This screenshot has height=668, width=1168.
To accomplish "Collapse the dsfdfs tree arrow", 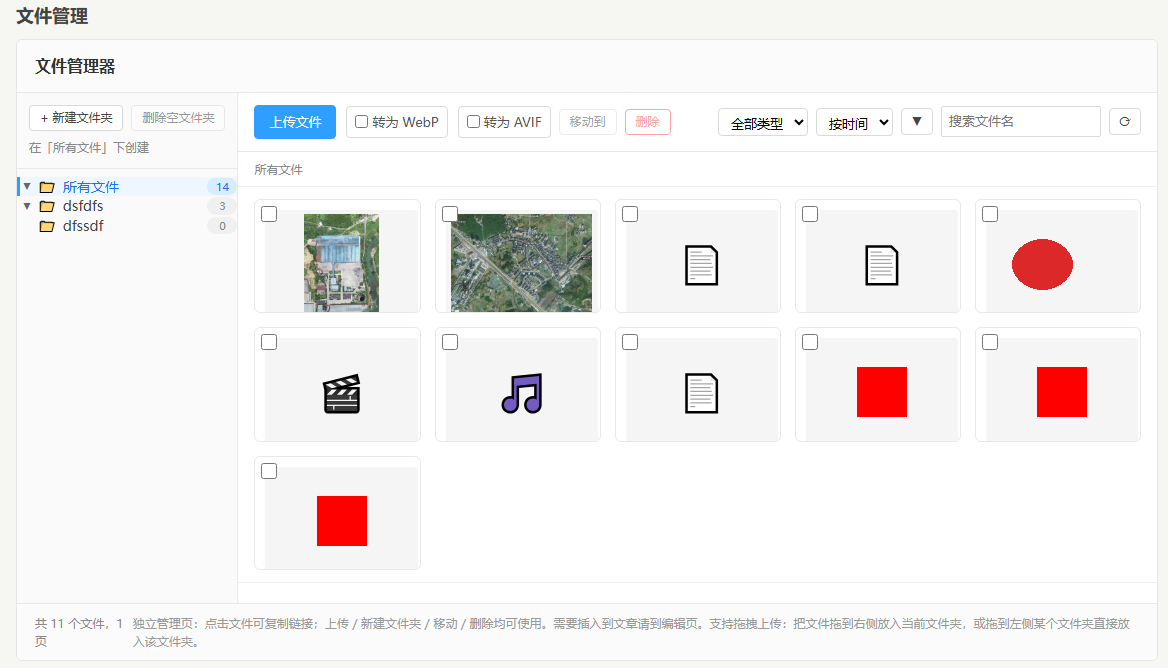I will point(27,206).
